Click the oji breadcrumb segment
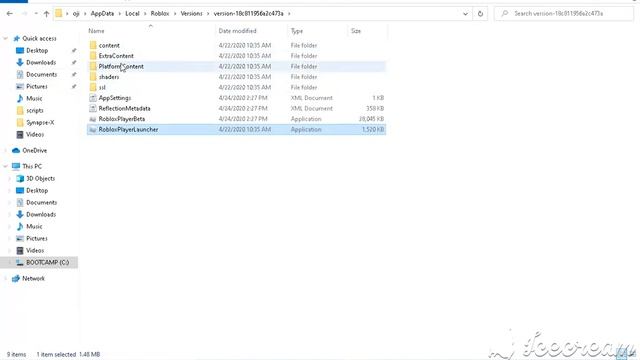The height and width of the screenshot is (360, 640). pyautogui.click(x=76, y=13)
